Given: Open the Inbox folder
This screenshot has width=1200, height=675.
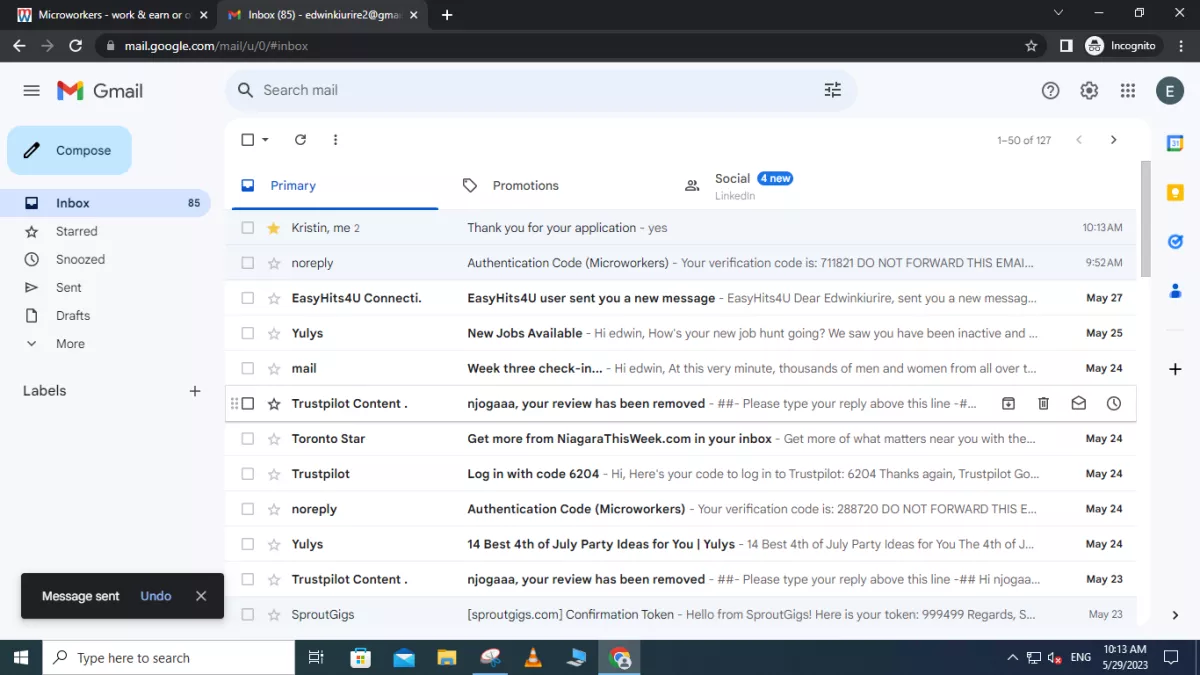Looking at the screenshot, I should [x=105, y=203].
